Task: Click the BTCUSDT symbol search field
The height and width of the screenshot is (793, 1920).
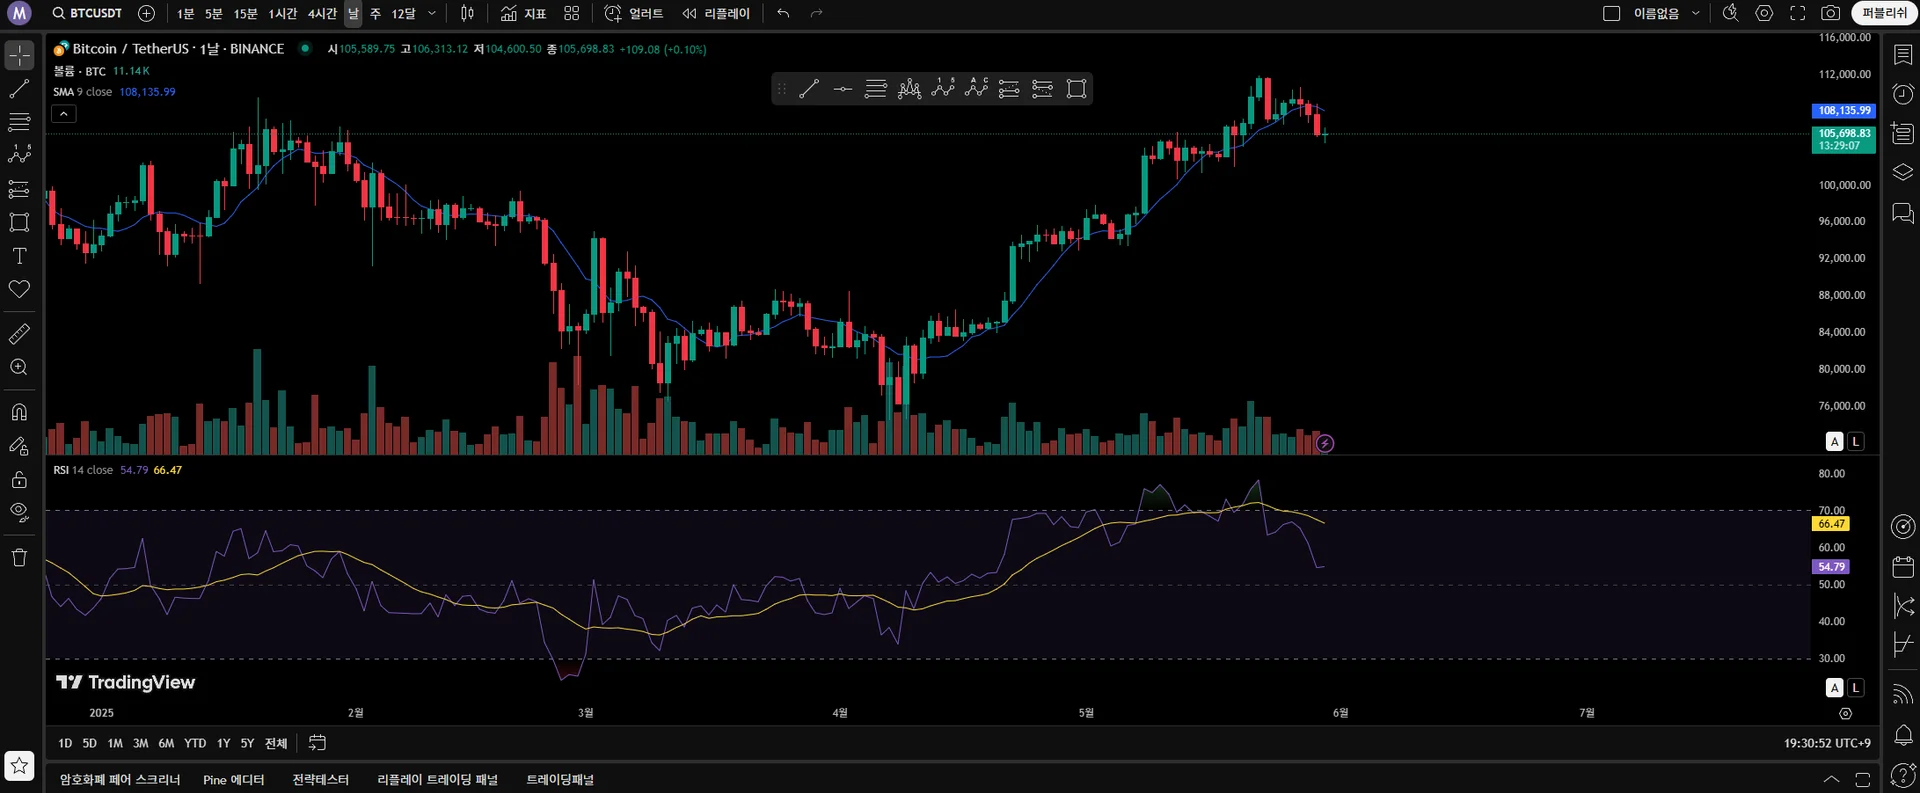Action: click(x=87, y=13)
